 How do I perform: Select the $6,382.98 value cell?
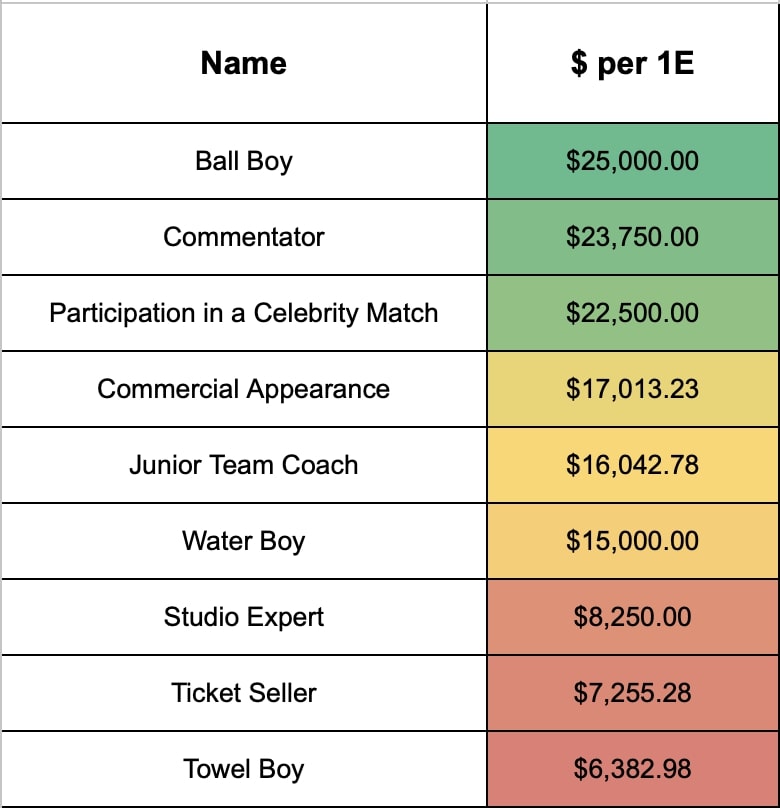(633, 769)
